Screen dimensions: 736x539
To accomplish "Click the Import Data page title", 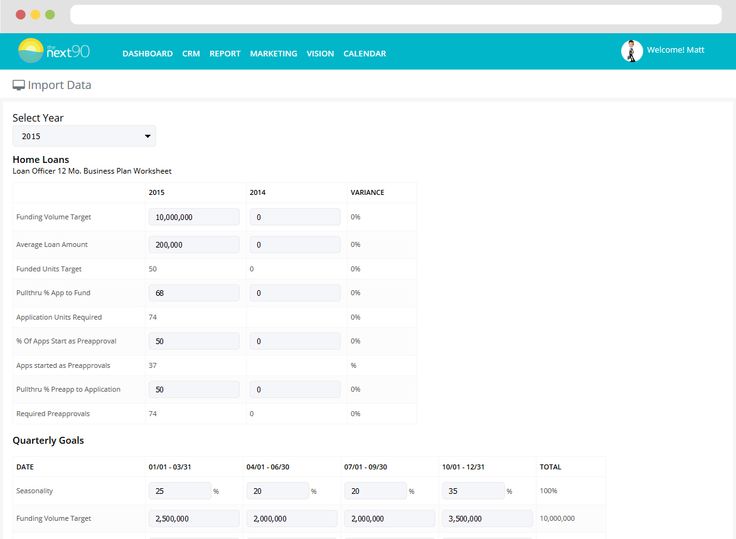I will click(x=60, y=85).
